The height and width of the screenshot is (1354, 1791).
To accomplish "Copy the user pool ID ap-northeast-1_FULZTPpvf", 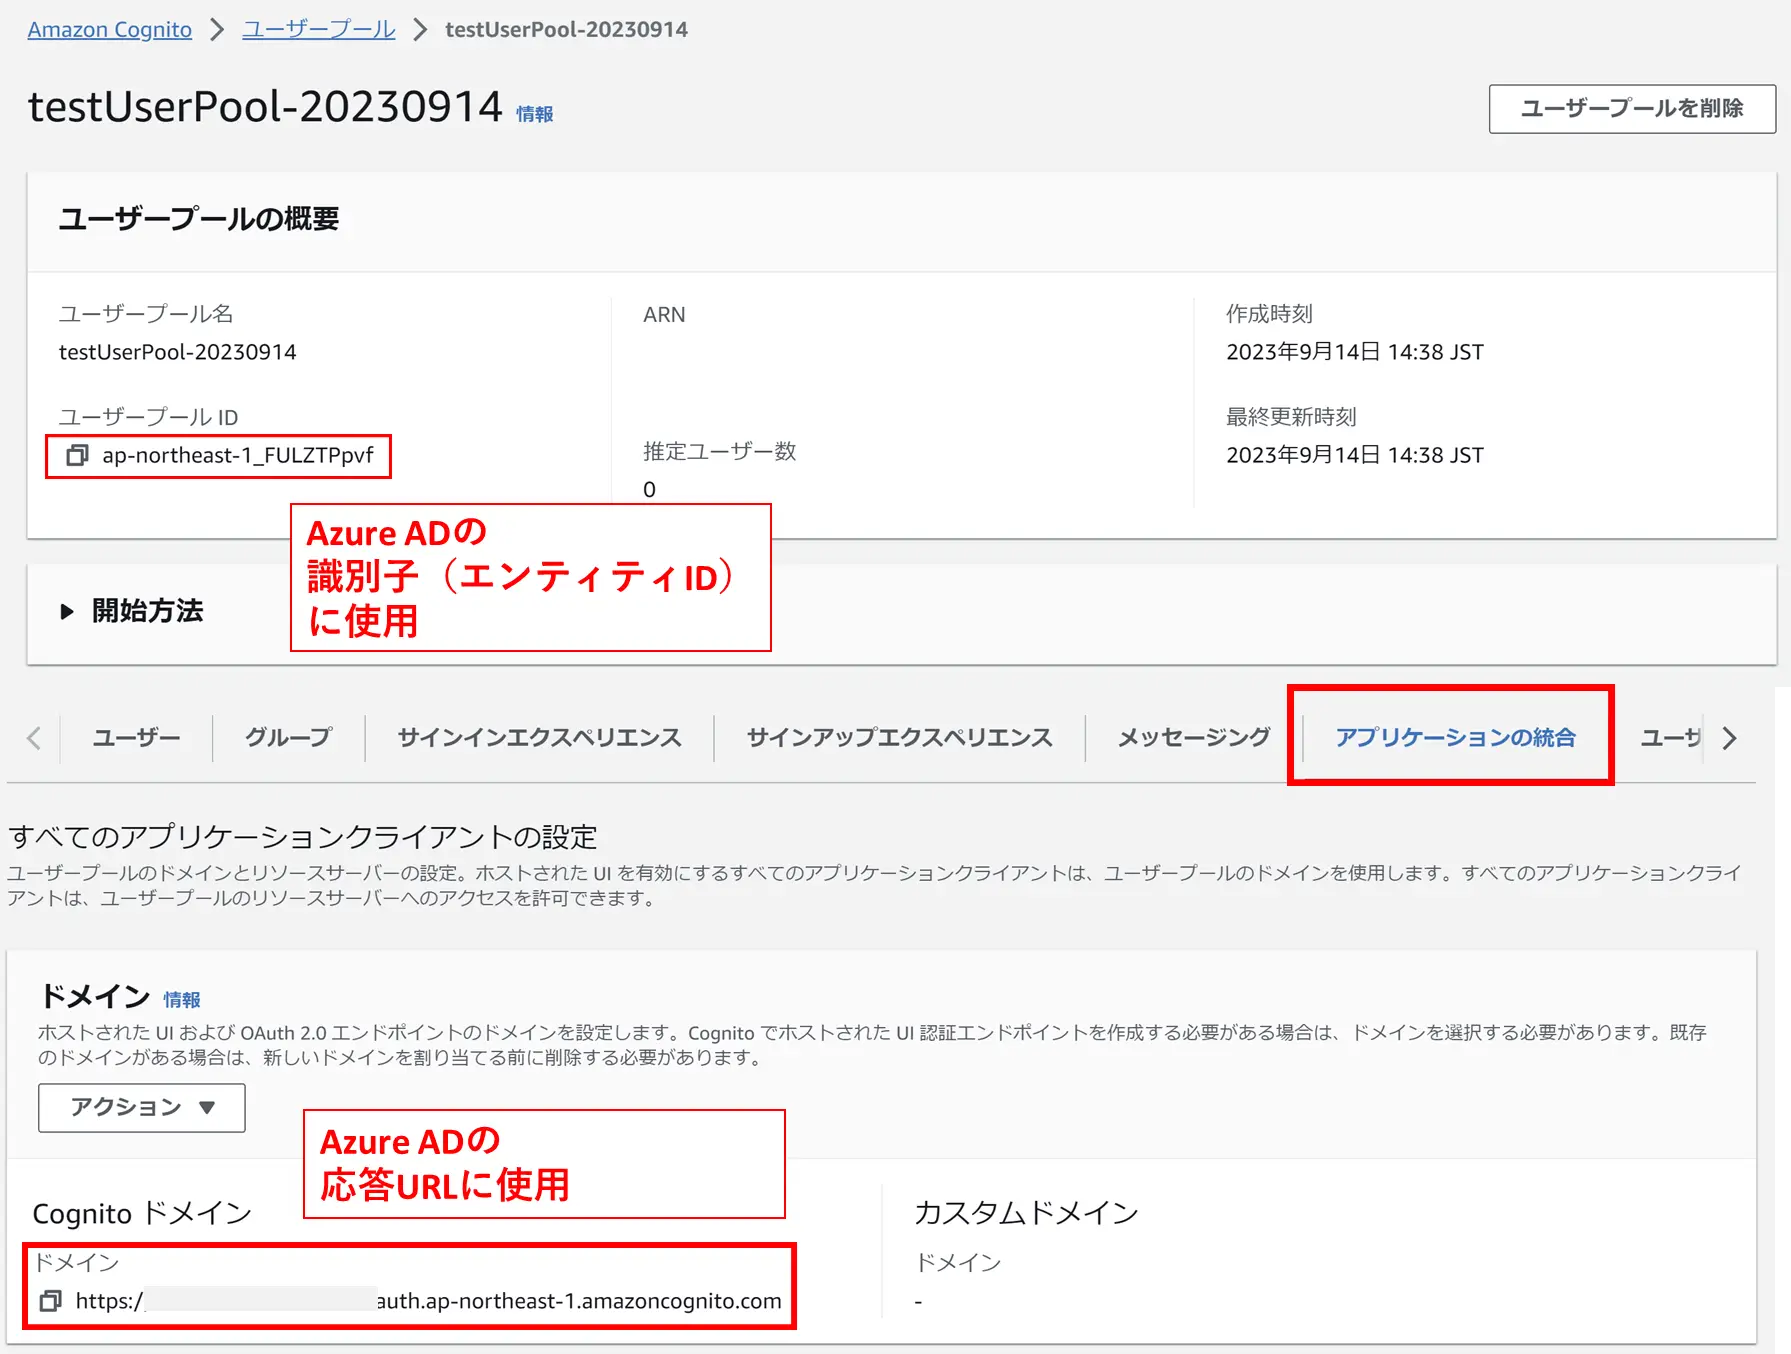I will tap(77, 456).
